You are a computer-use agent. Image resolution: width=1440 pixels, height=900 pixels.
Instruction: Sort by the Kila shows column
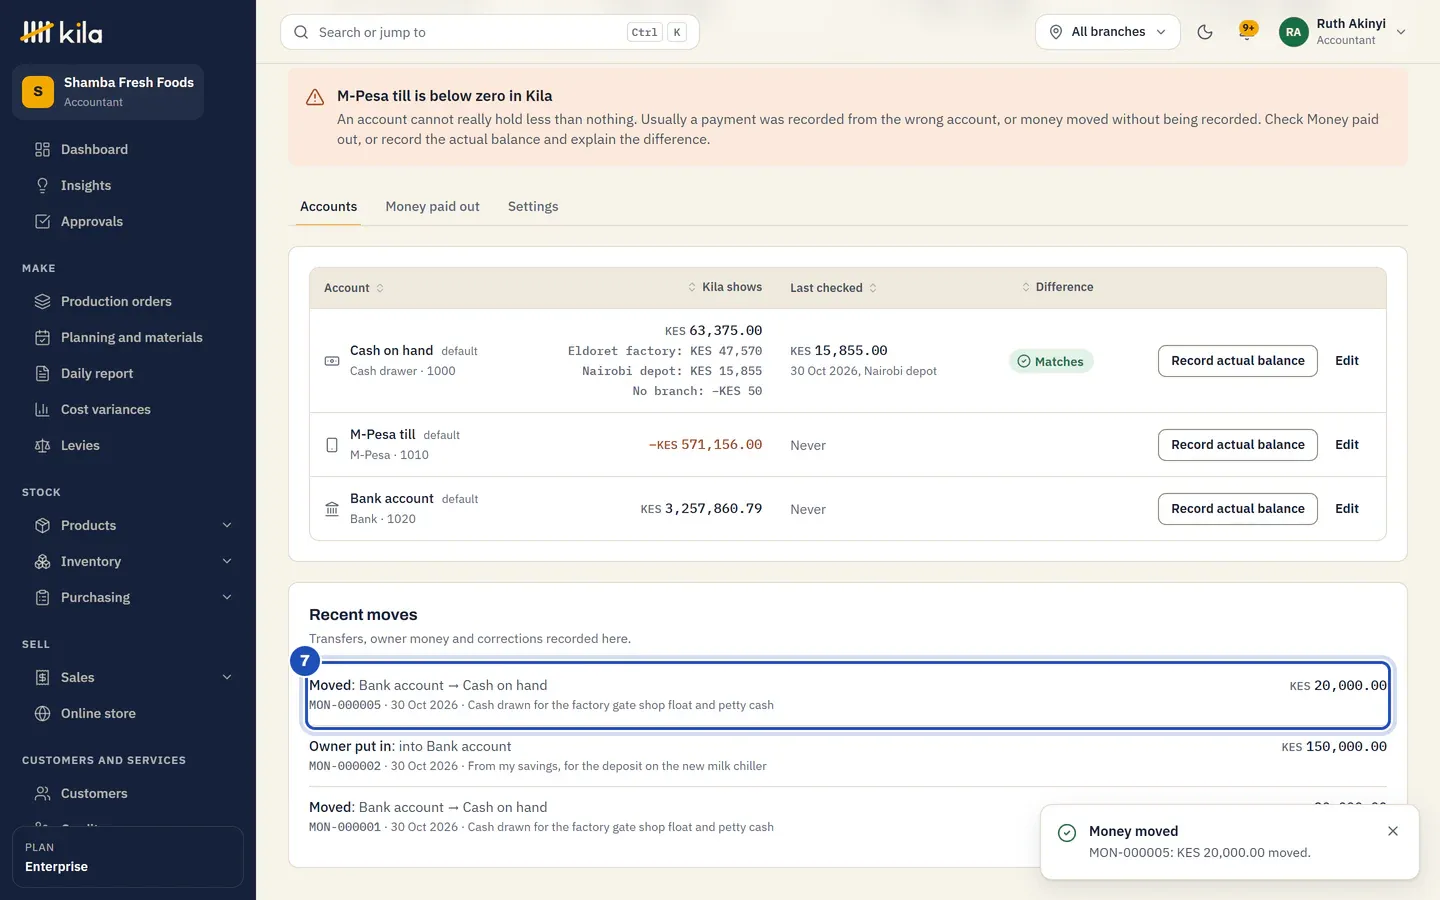point(725,287)
